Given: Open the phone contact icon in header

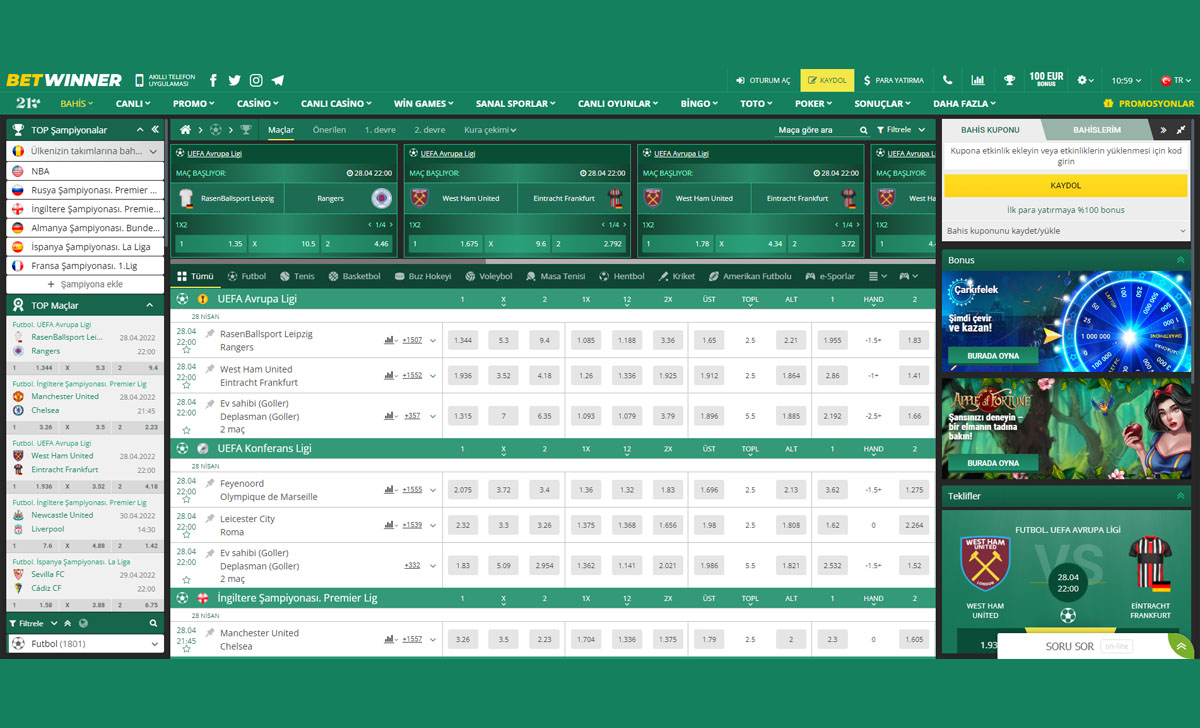Looking at the screenshot, I should click(948, 80).
